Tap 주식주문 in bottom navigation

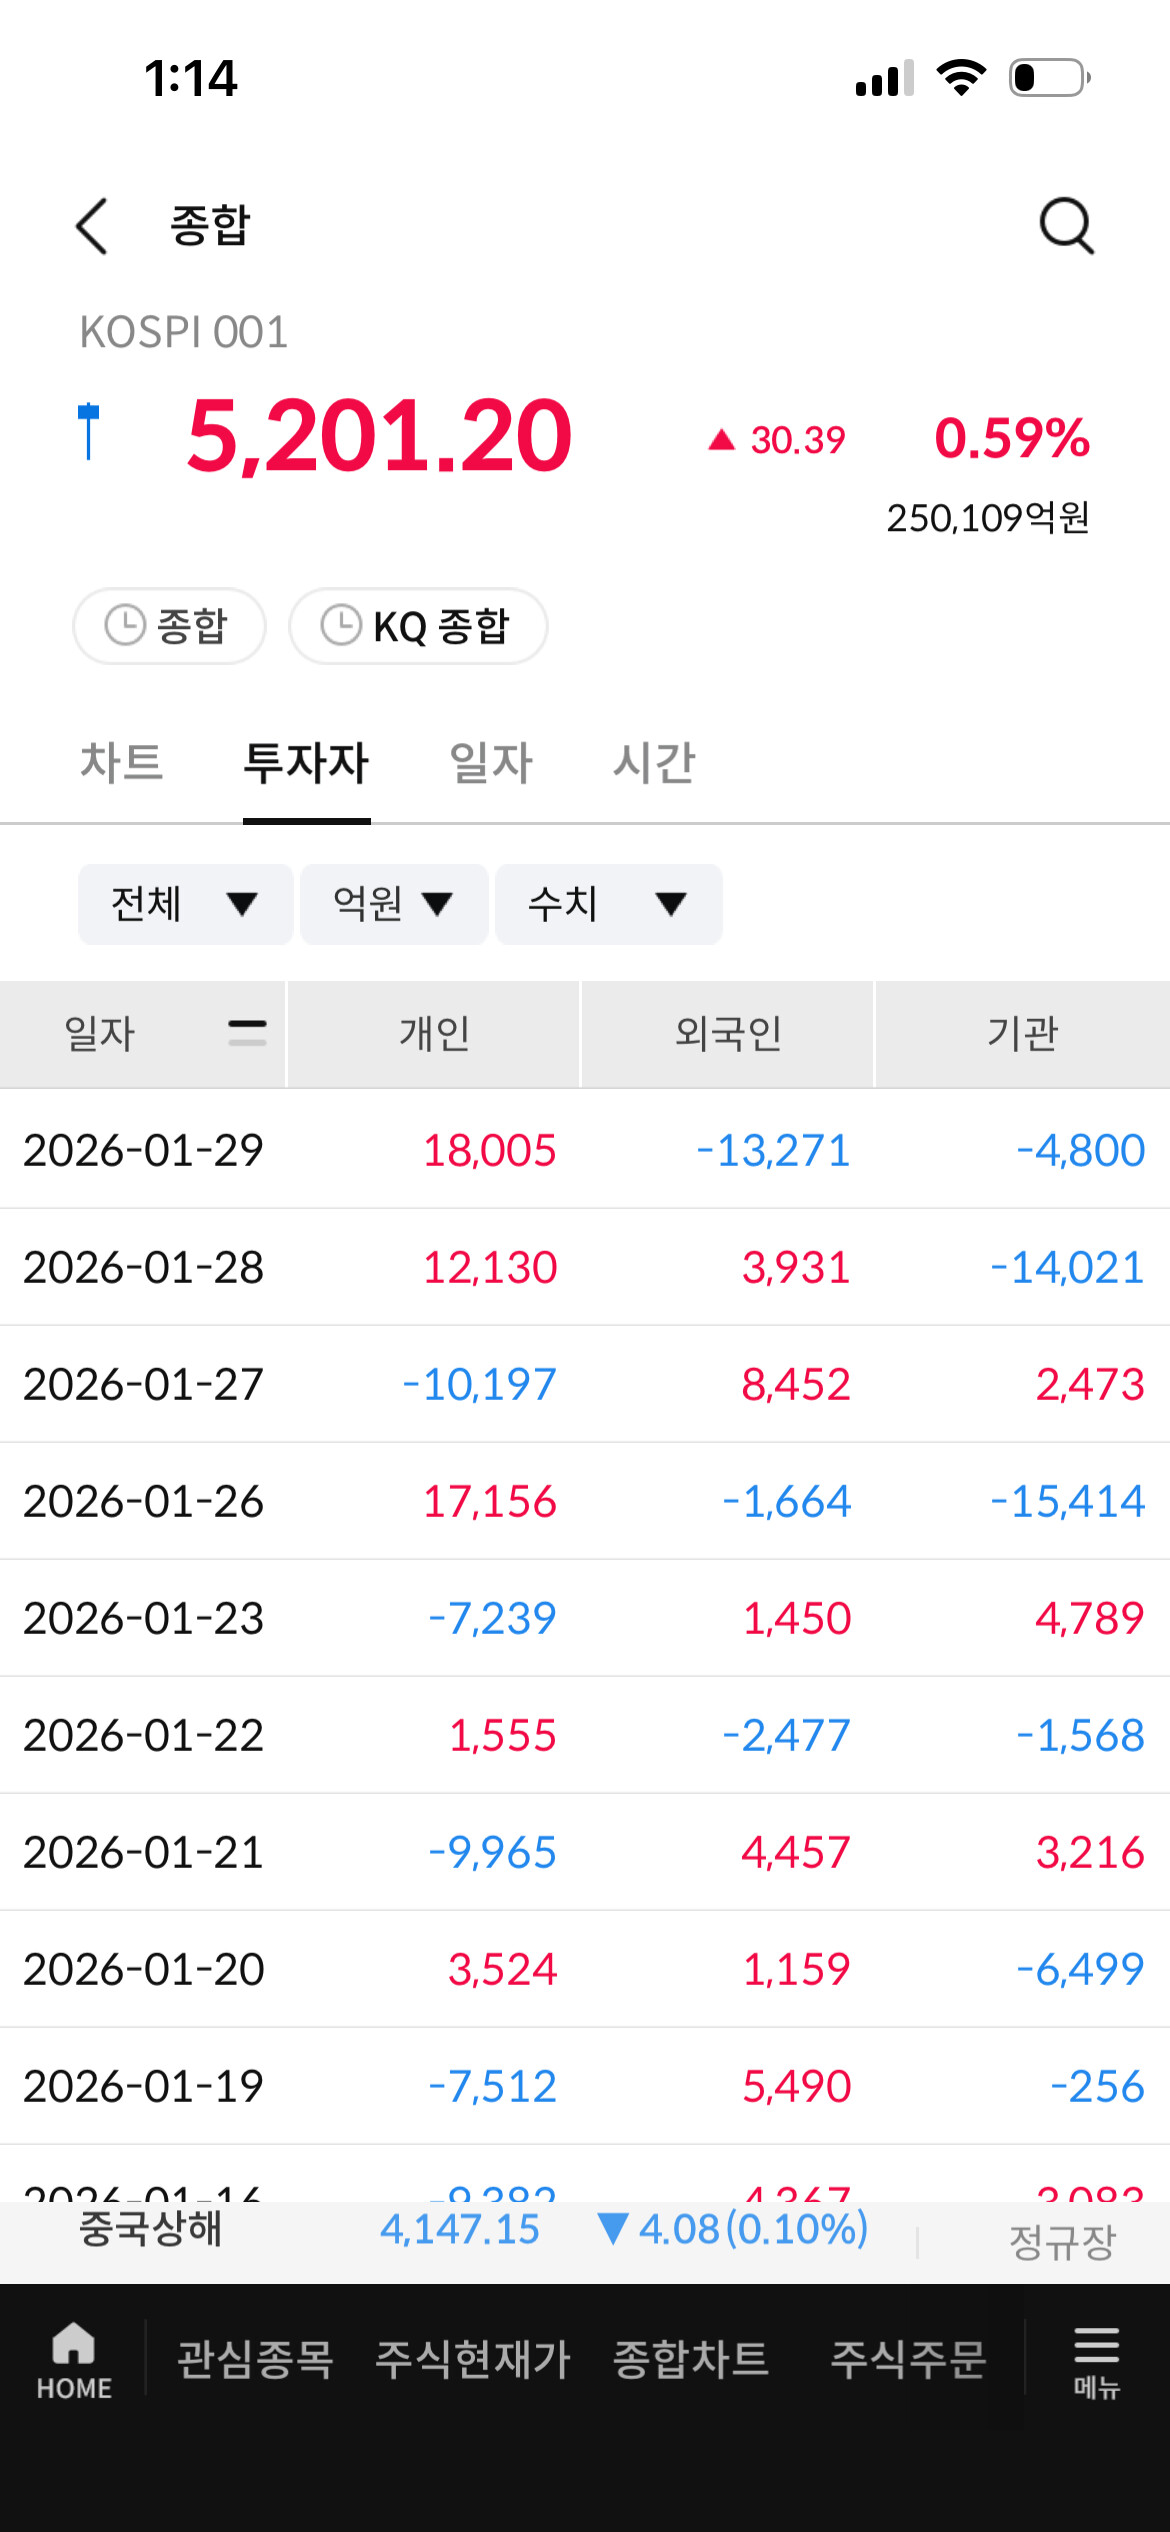[908, 2360]
